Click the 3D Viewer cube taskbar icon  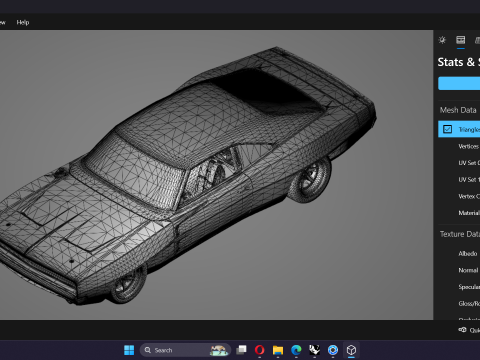click(351, 350)
